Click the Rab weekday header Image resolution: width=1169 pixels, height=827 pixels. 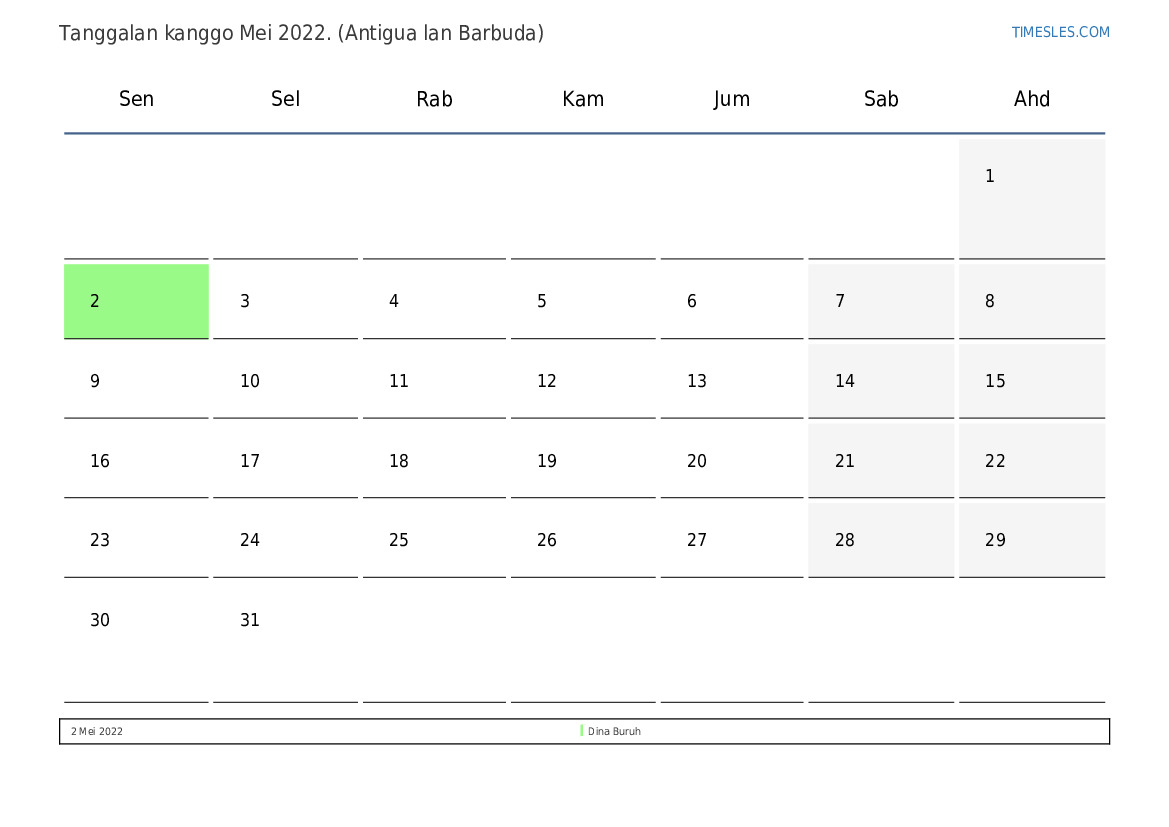click(434, 99)
